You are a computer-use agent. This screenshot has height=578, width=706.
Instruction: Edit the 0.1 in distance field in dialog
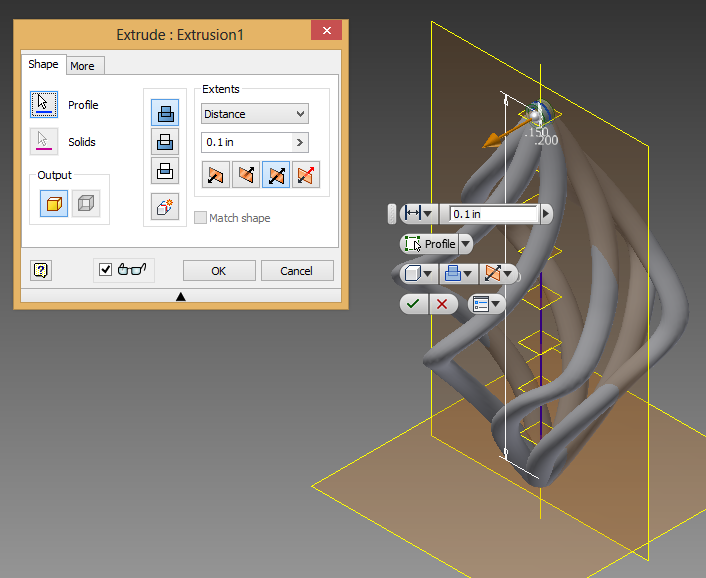click(x=247, y=142)
